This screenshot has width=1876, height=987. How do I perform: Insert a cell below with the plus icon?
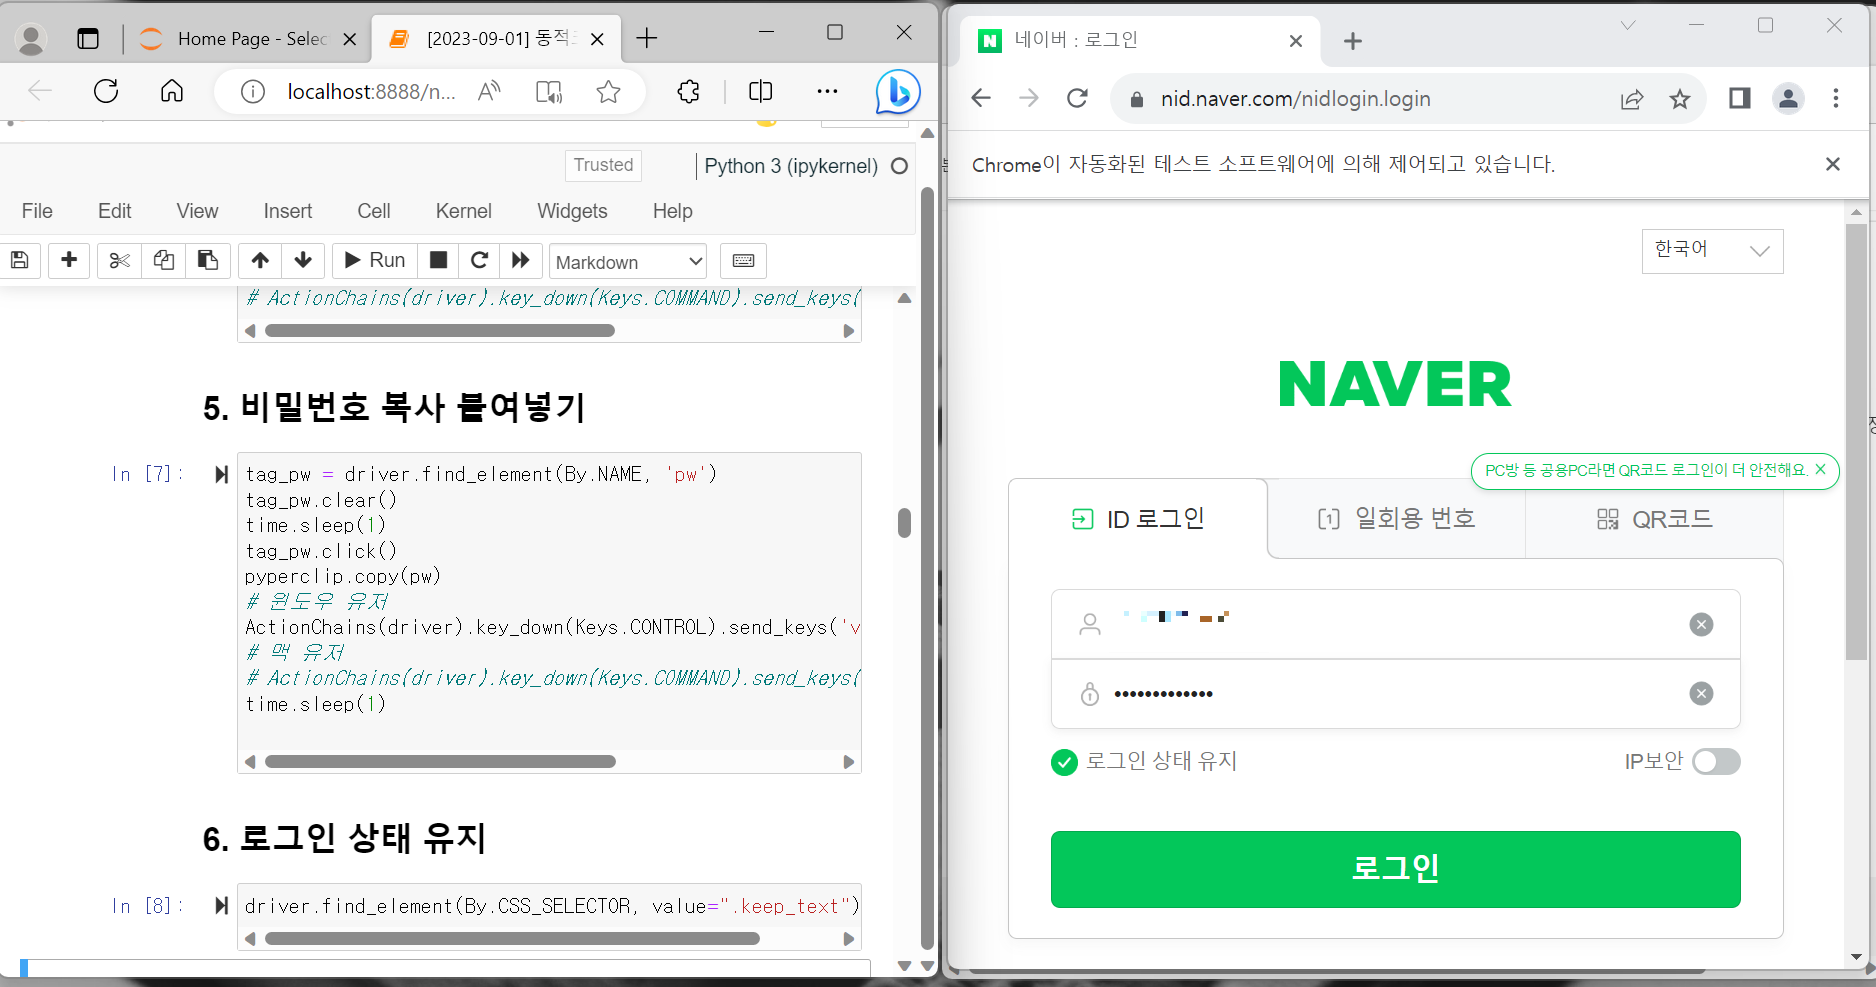tap(69, 261)
